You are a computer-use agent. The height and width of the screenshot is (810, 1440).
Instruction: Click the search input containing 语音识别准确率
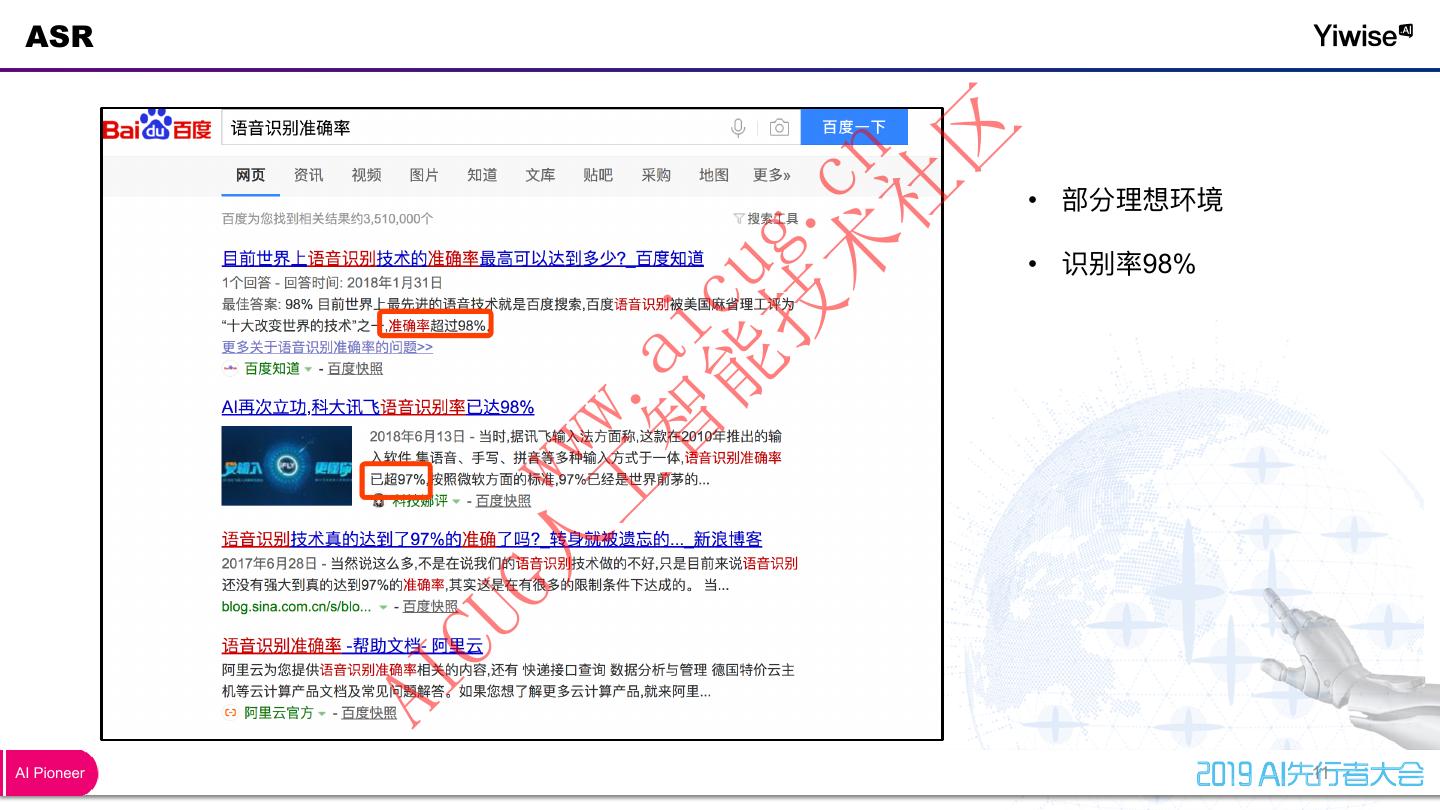[x=470, y=128]
